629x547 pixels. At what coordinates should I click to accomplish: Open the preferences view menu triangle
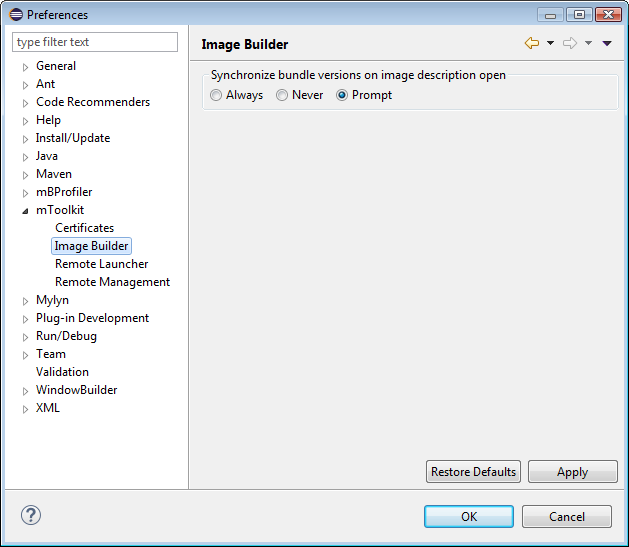point(607,43)
